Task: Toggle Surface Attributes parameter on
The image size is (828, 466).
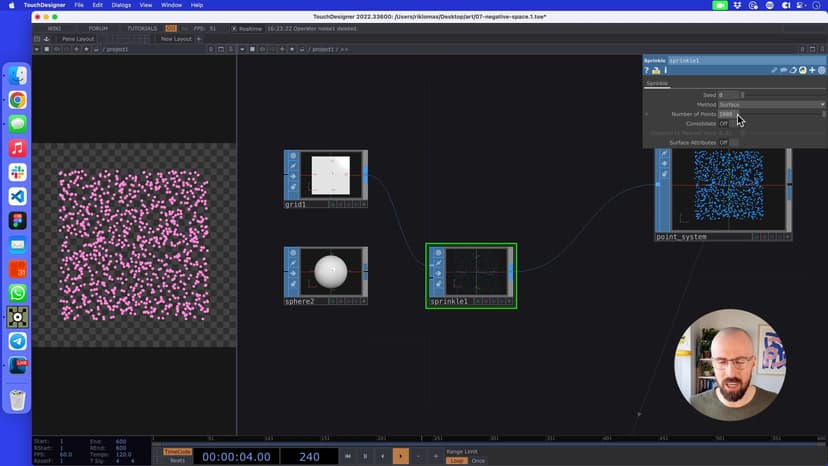Action: tap(724, 143)
